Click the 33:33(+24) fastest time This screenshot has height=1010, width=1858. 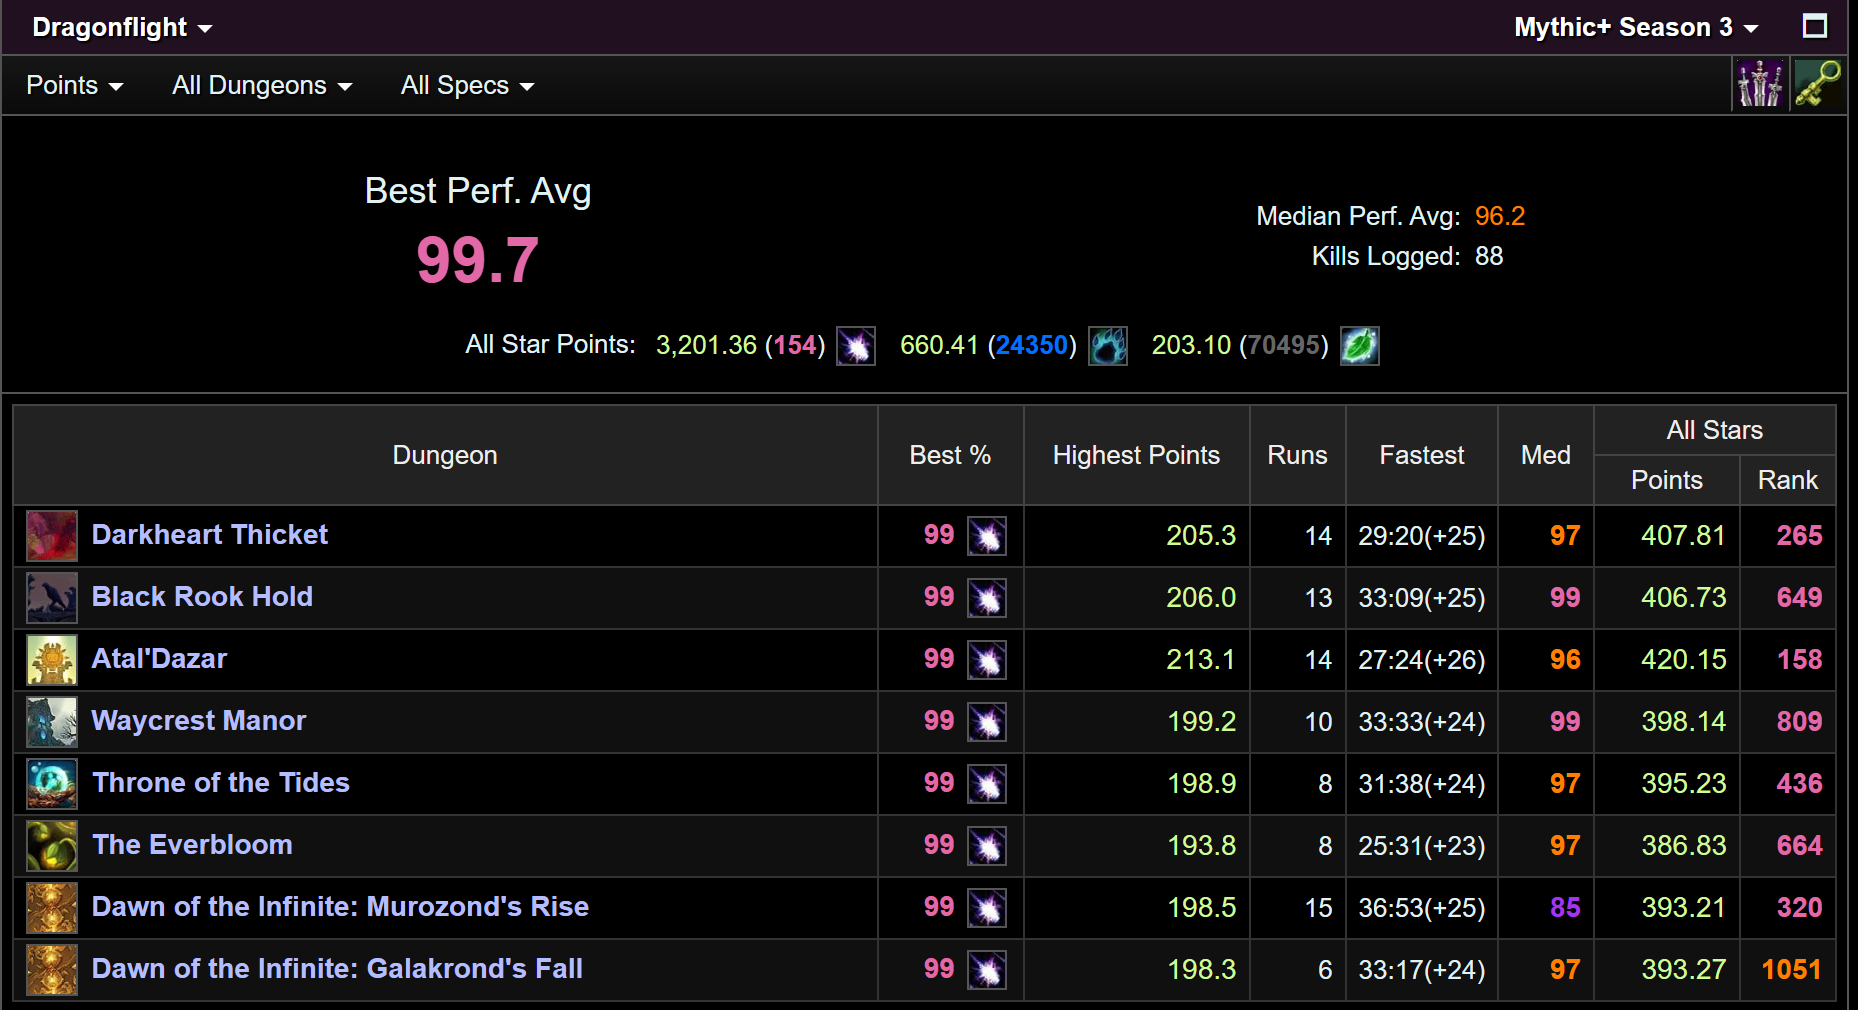tap(1421, 722)
